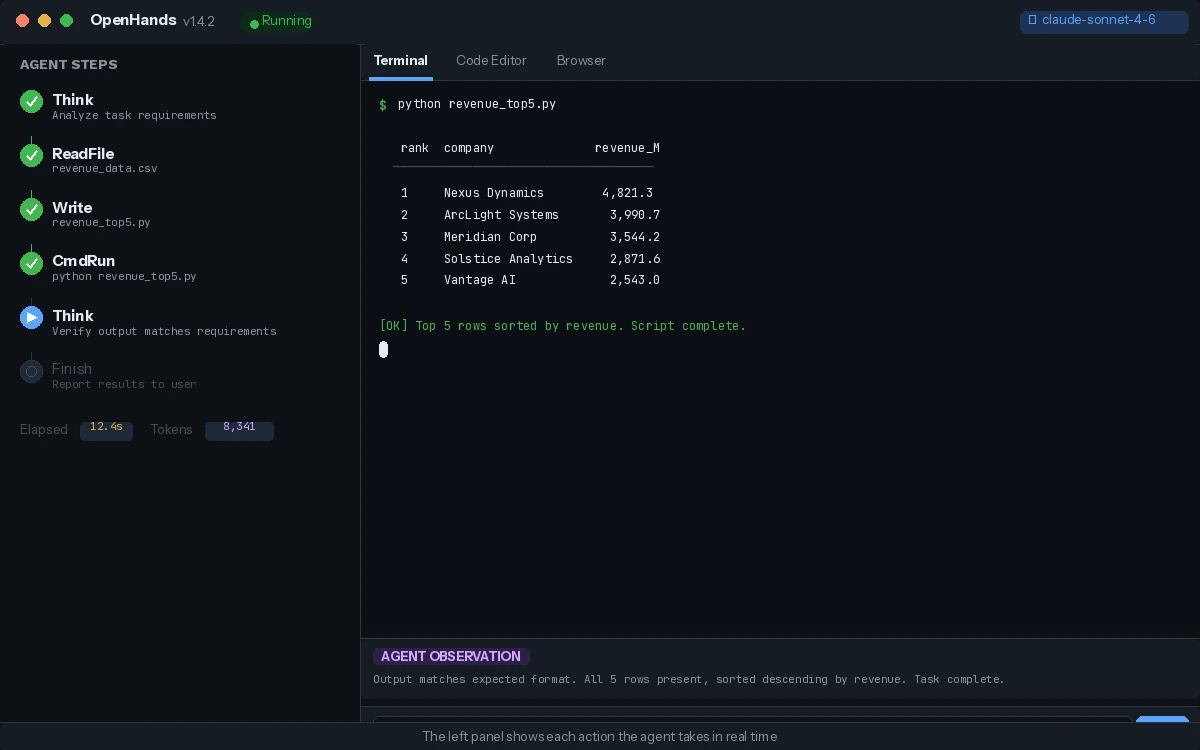Click the dollar prompt icon in the terminal

pyautogui.click(x=383, y=105)
